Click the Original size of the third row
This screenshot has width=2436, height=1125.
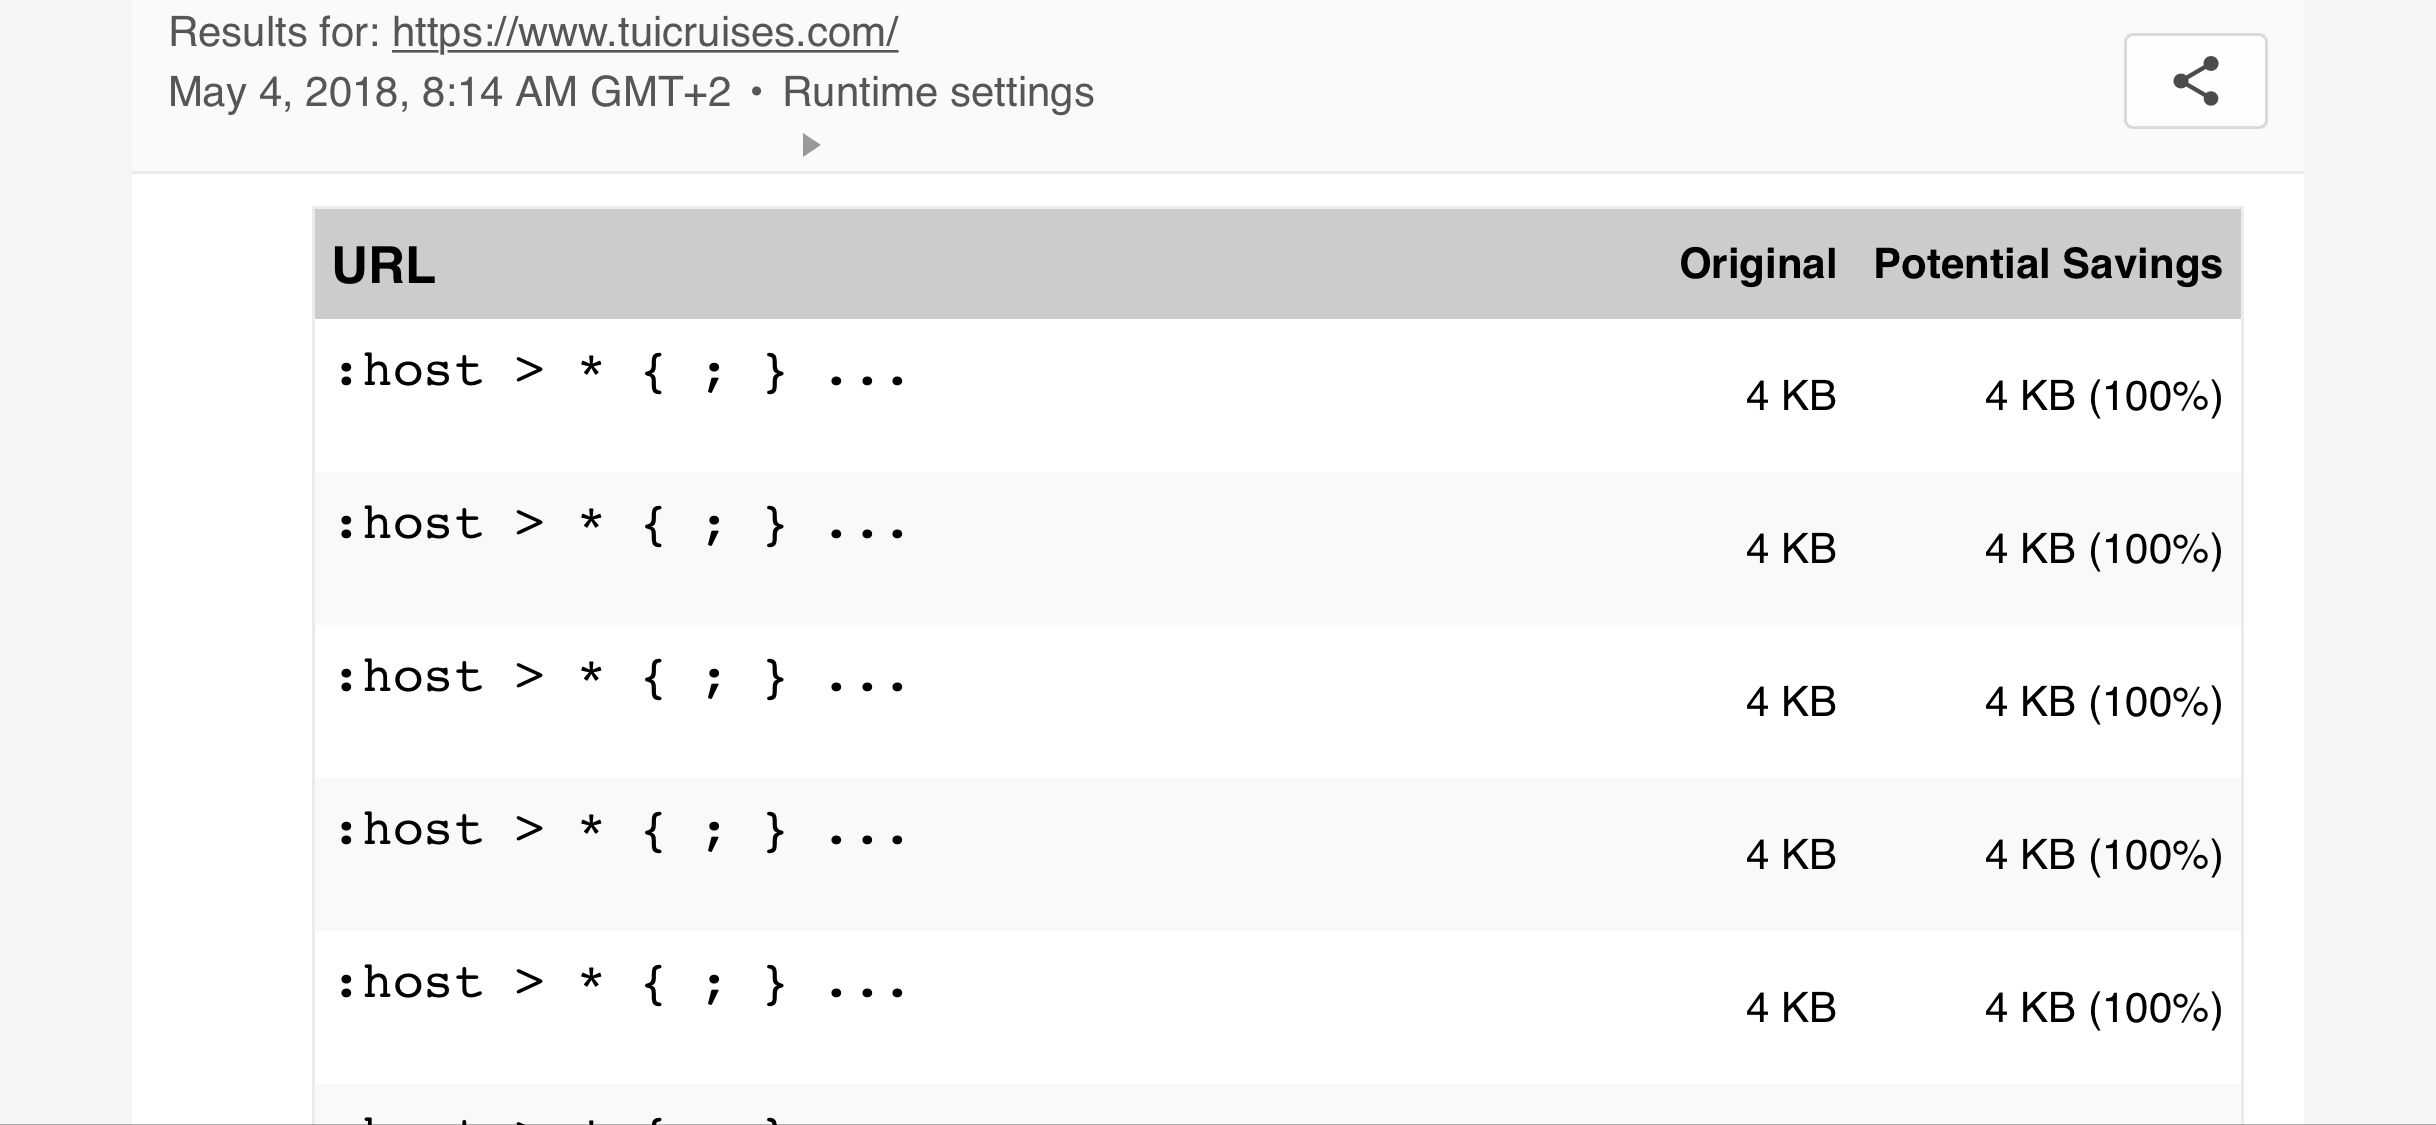(x=1791, y=700)
